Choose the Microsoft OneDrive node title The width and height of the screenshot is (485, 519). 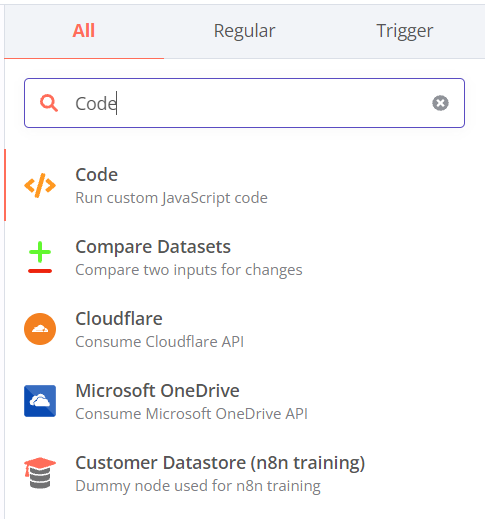(x=157, y=391)
